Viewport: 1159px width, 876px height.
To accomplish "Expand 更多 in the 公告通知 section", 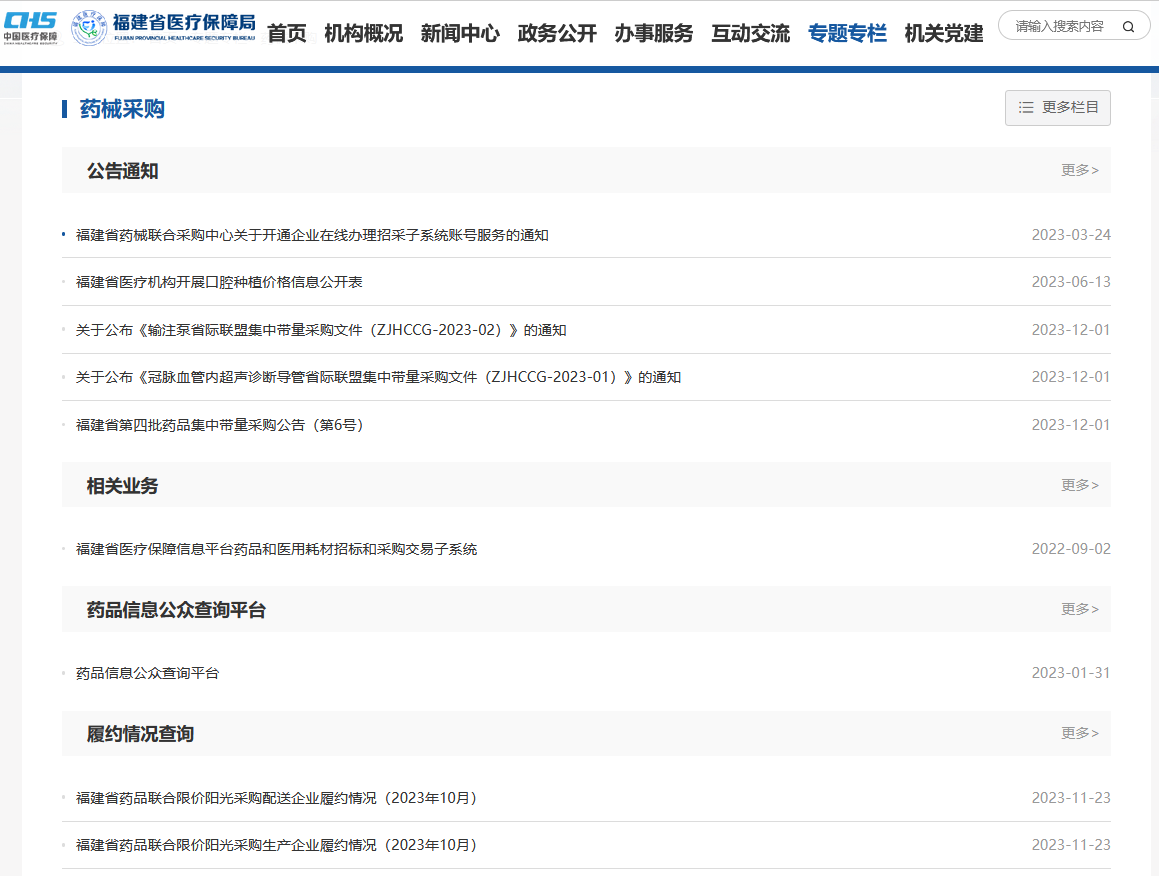I will pyautogui.click(x=1079, y=171).
